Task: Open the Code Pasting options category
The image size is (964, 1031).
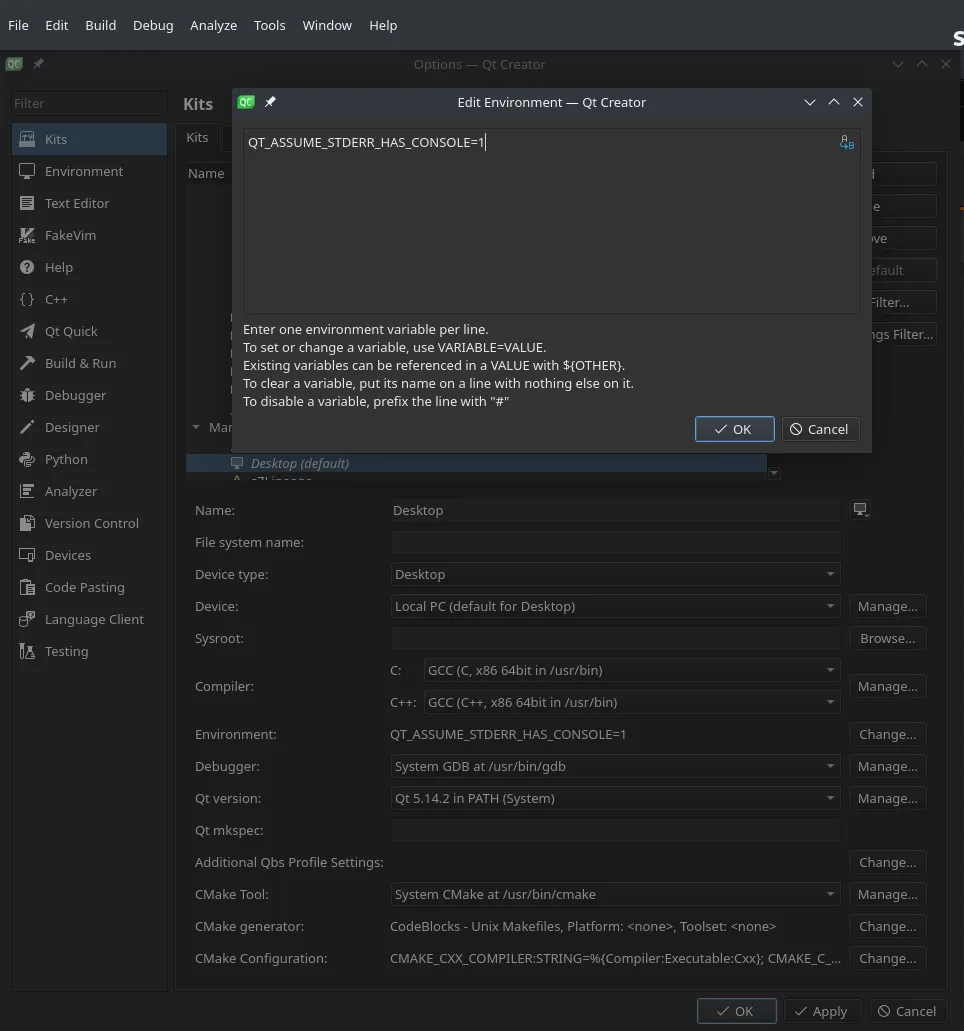Action: click(x=89, y=587)
